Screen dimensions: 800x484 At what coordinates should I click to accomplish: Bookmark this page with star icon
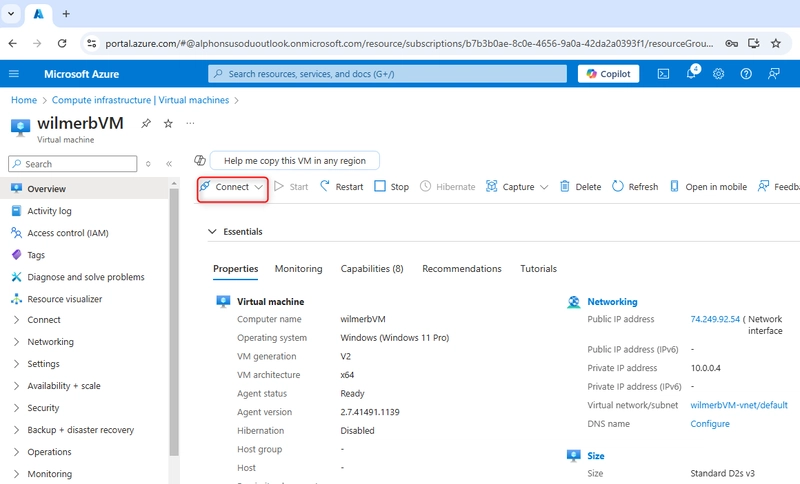[776, 43]
